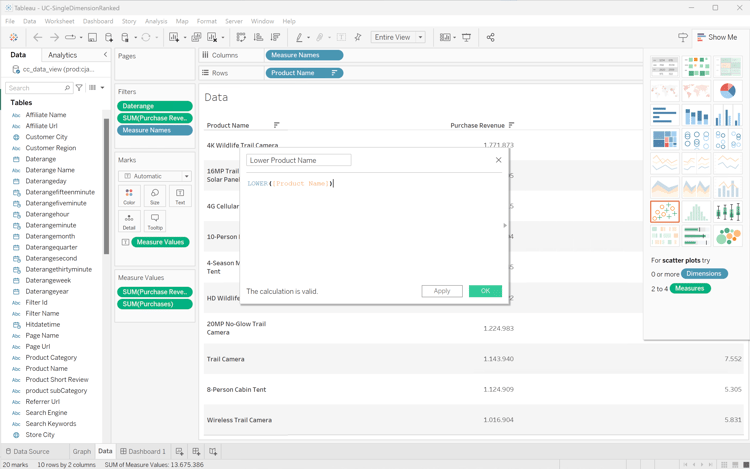Click the Save workbook icon
Image resolution: width=750 pixels, height=469 pixels.
(92, 37)
